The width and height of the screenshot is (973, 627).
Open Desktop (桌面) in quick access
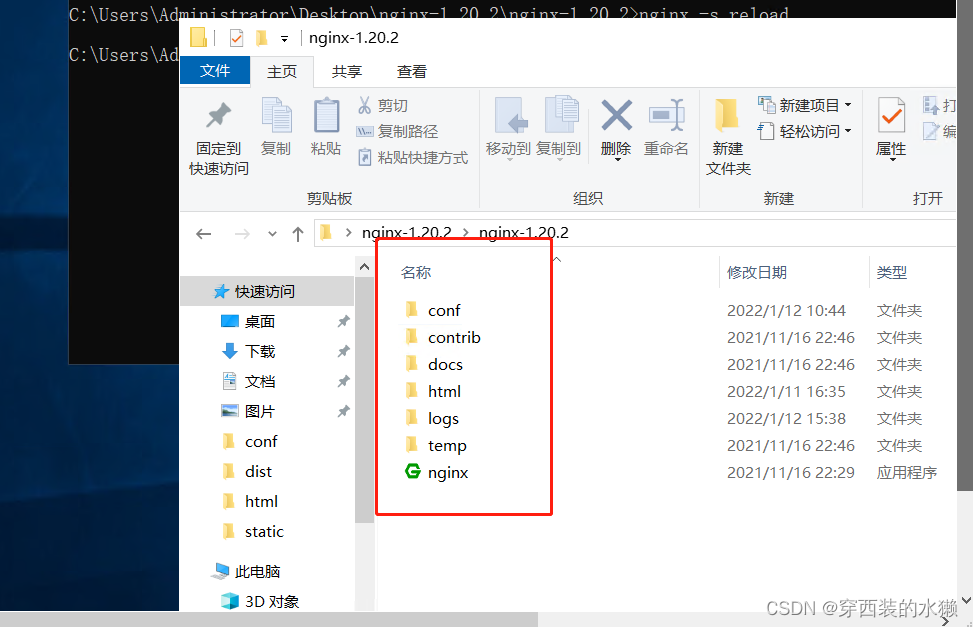tap(259, 322)
